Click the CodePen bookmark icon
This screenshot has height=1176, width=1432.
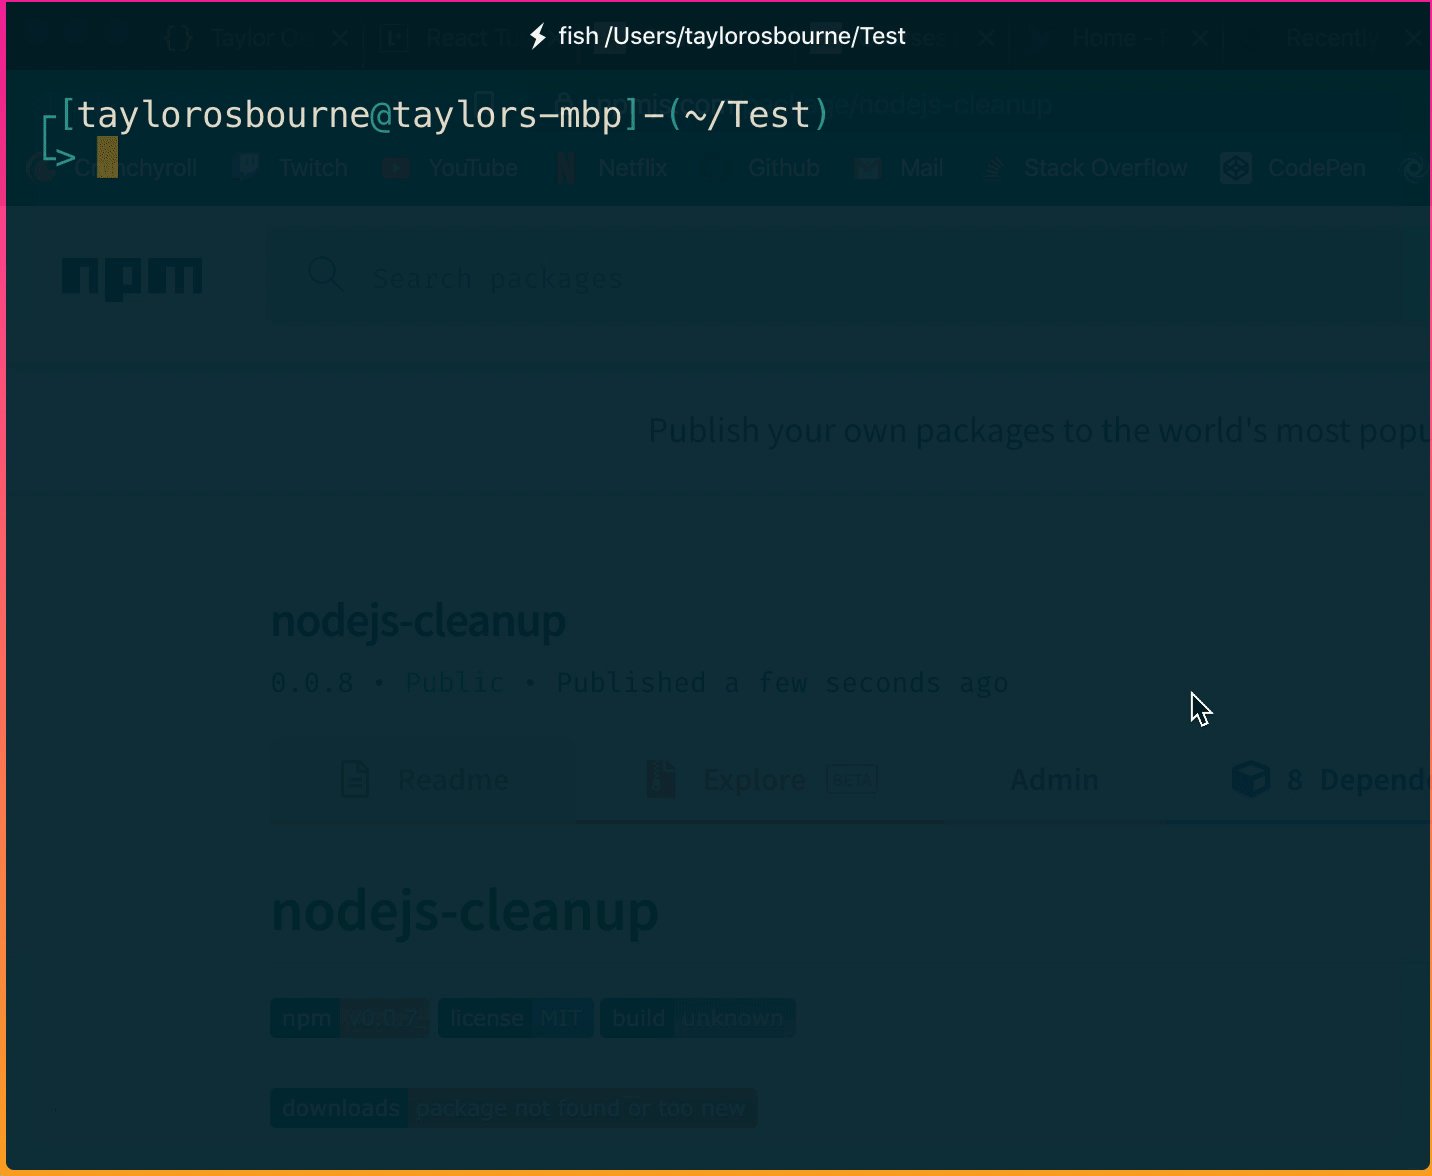1236,168
